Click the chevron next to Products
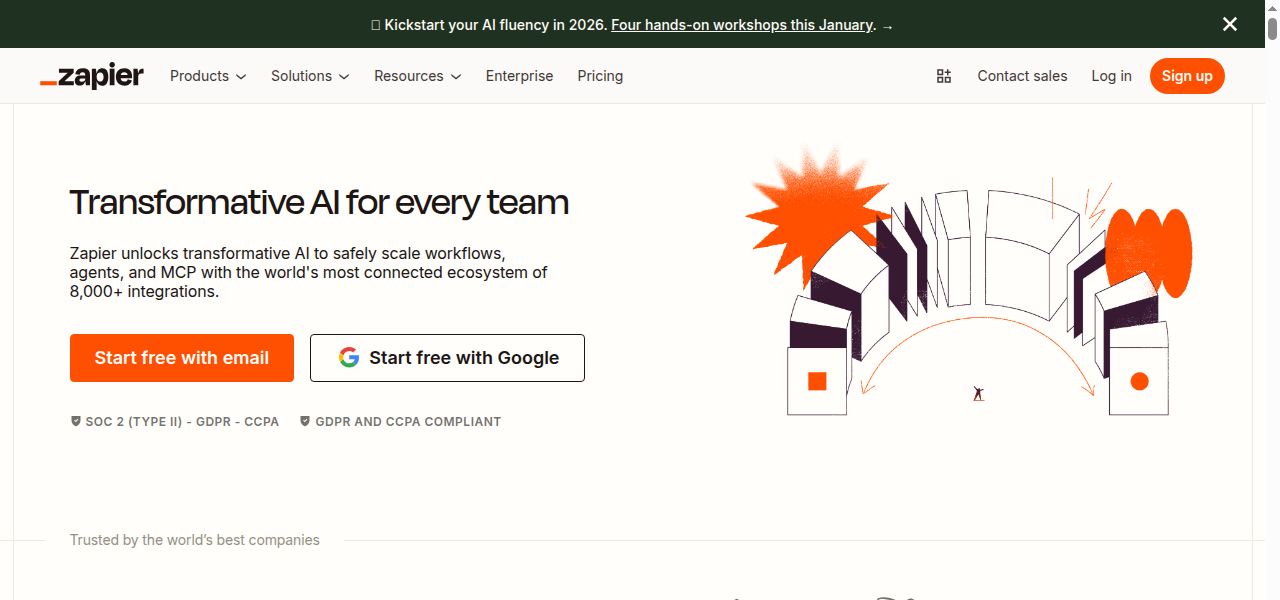The width and height of the screenshot is (1280, 600). click(x=243, y=76)
